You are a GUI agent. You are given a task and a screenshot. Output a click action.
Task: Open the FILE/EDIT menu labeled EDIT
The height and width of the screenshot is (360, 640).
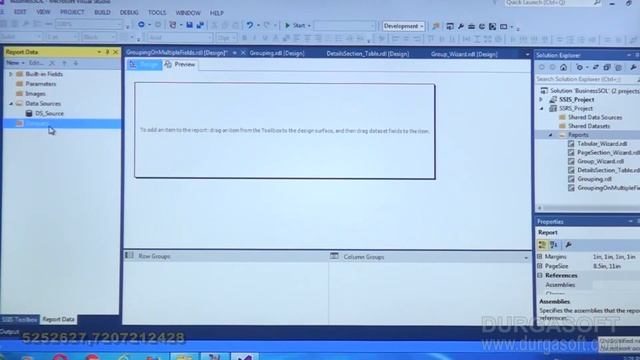[20, 12]
